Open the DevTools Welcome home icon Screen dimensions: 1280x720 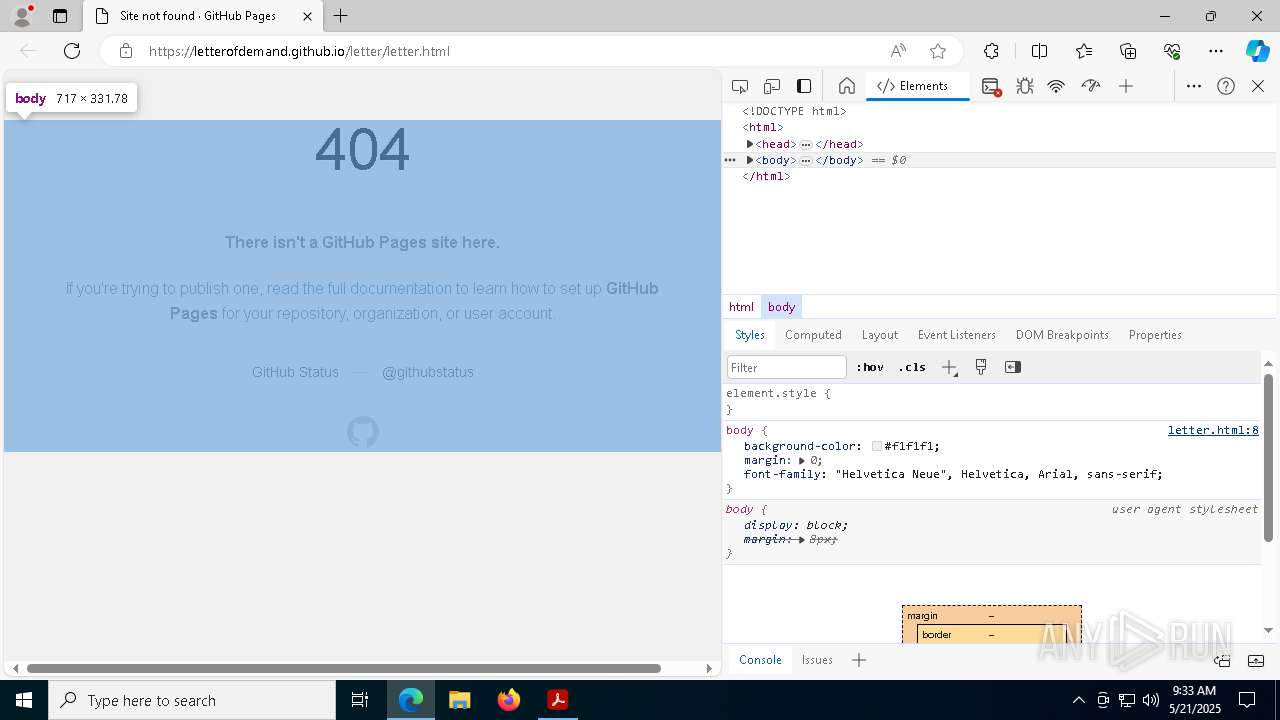point(847,86)
